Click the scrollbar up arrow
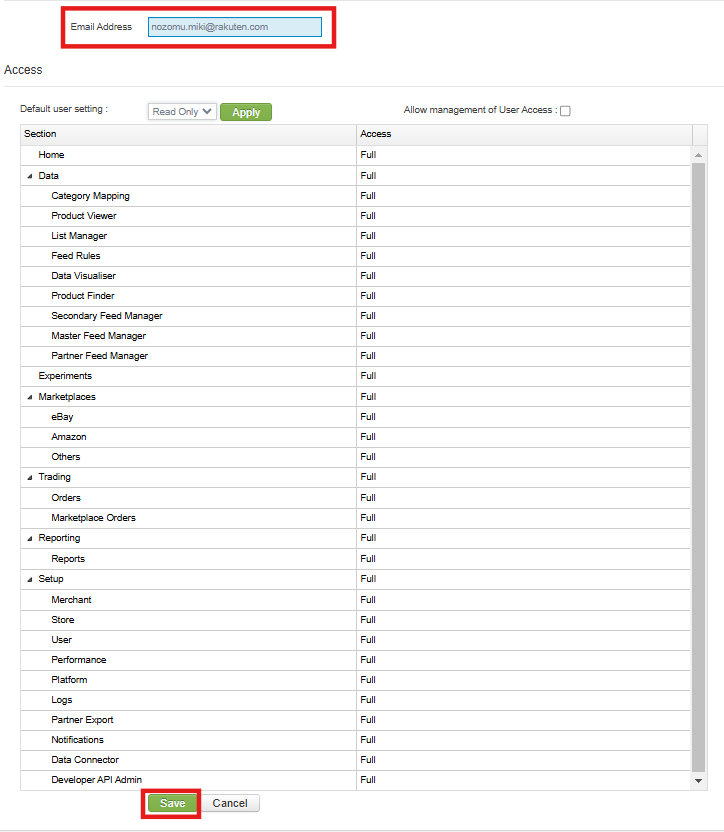724x832 pixels. (x=699, y=155)
